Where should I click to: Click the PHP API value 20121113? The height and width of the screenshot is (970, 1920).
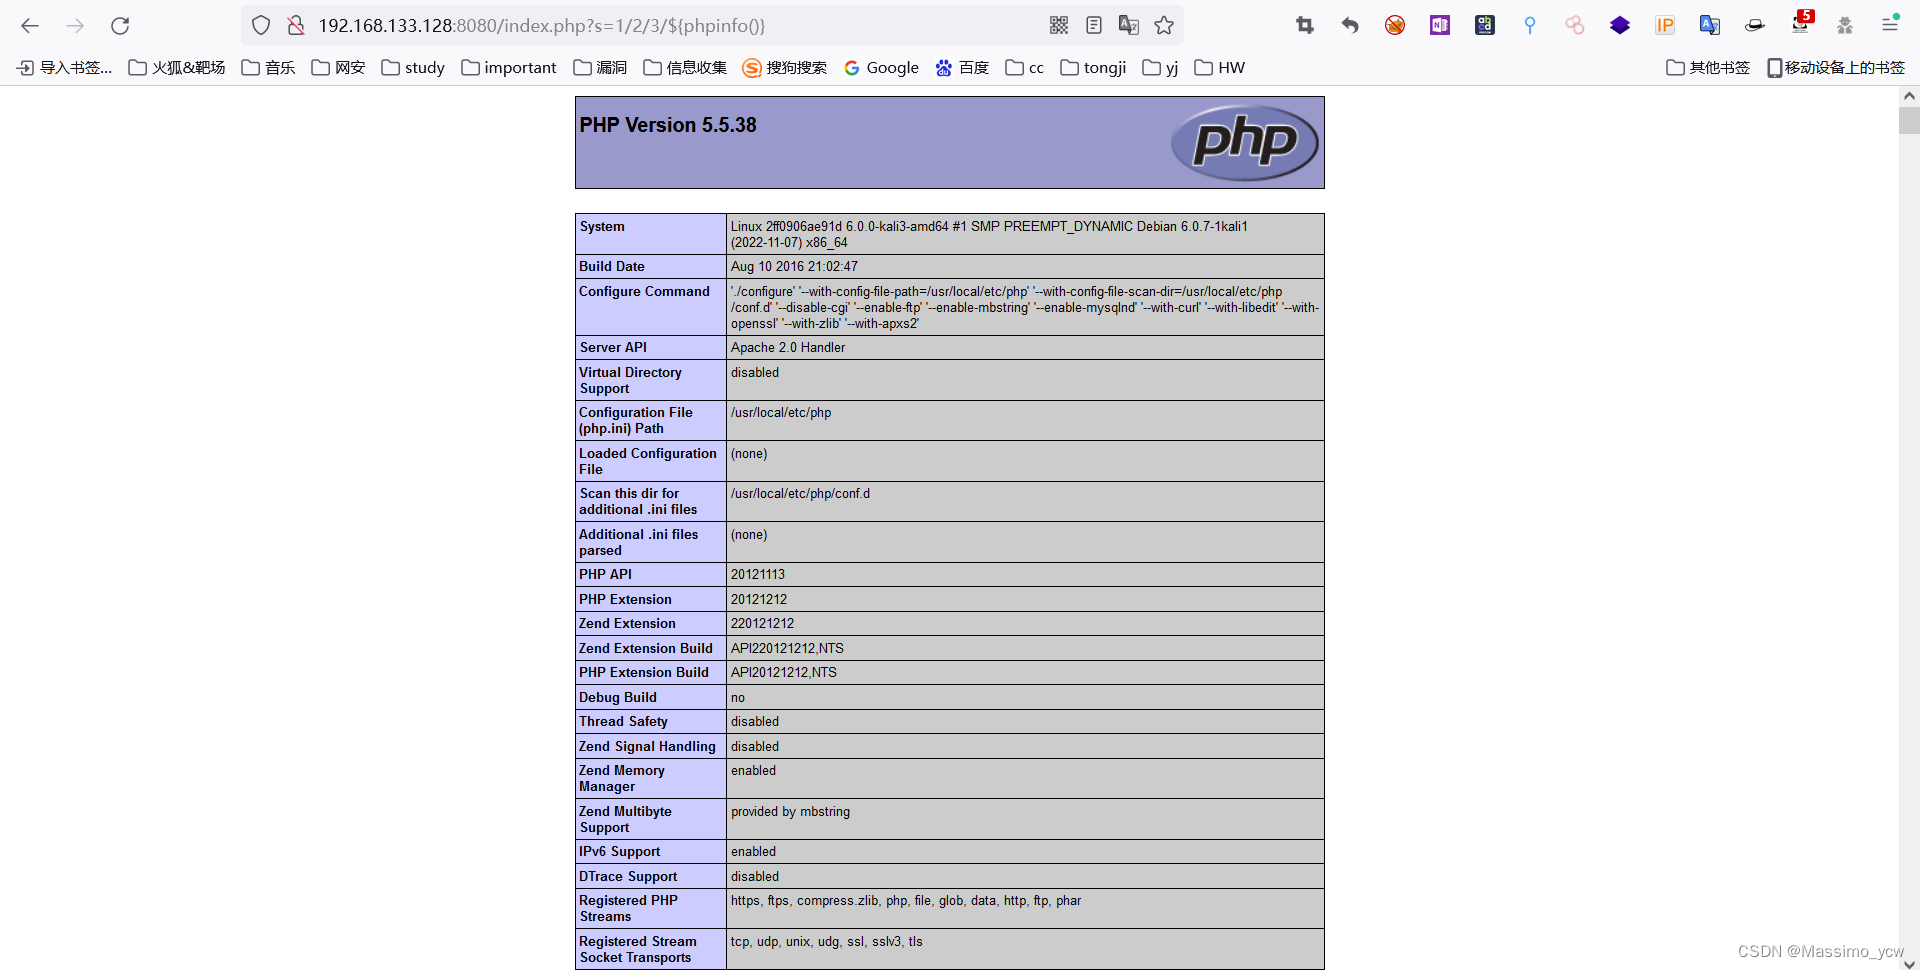[x=758, y=575]
